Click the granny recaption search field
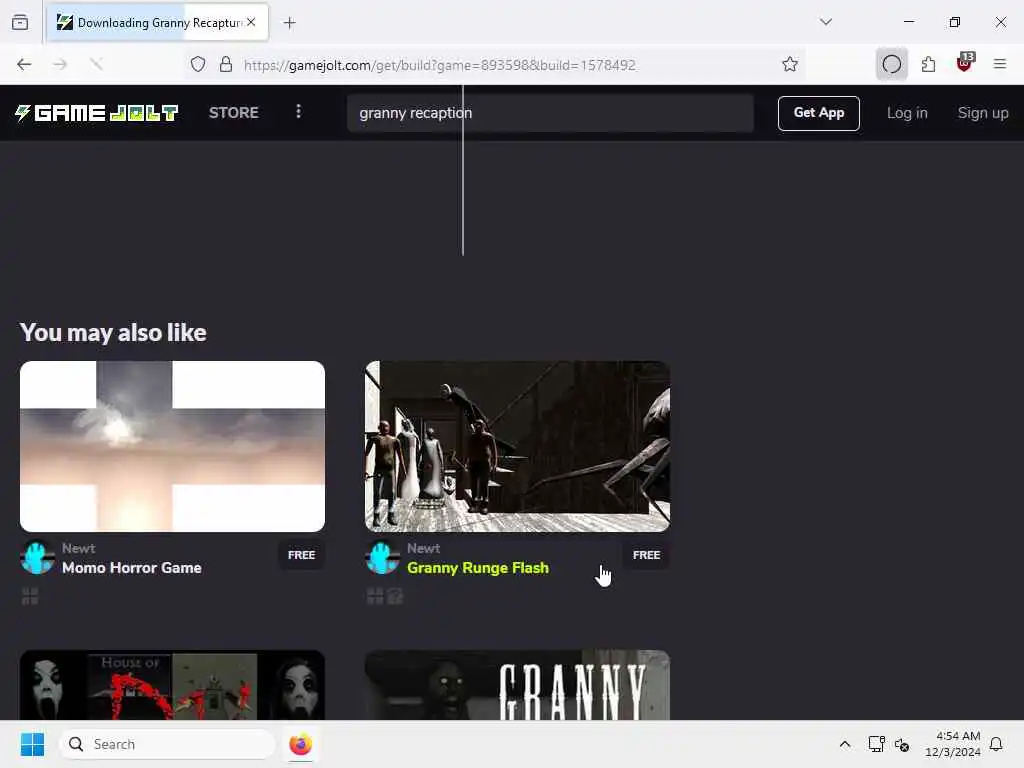This screenshot has width=1024, height=768. pyautogui.click(x=550, y=113)
